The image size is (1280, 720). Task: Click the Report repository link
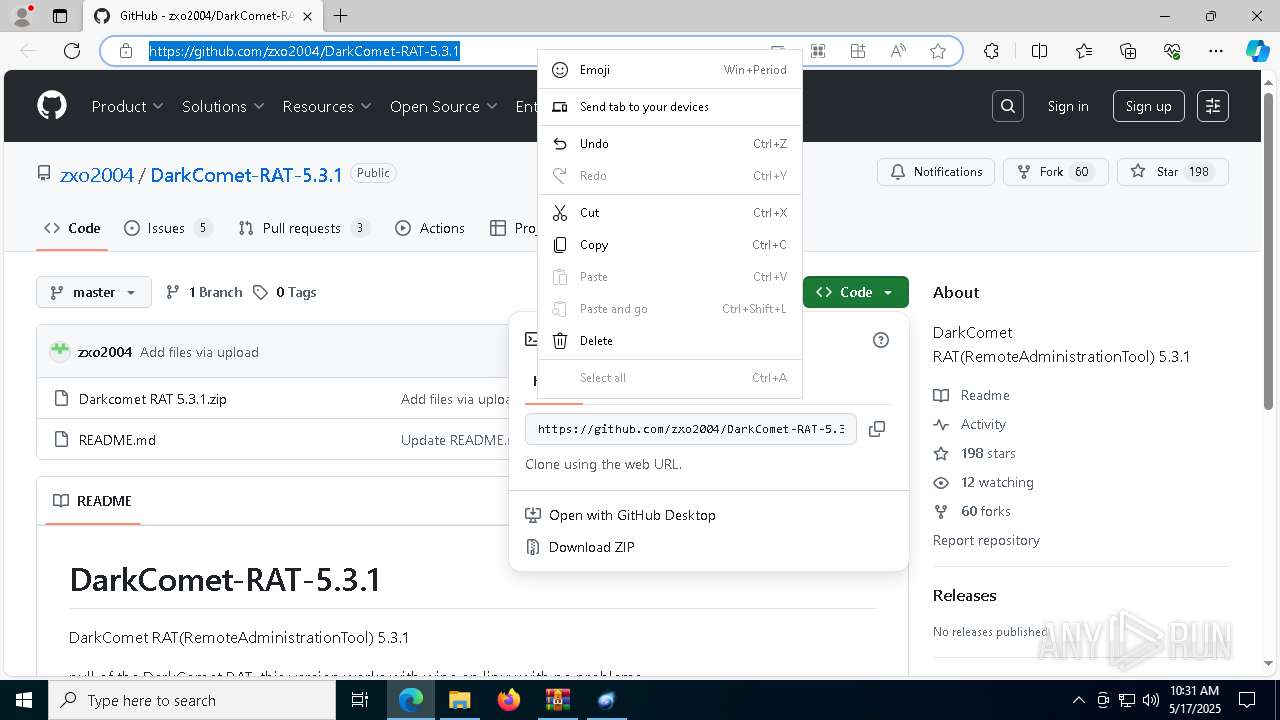986,540
